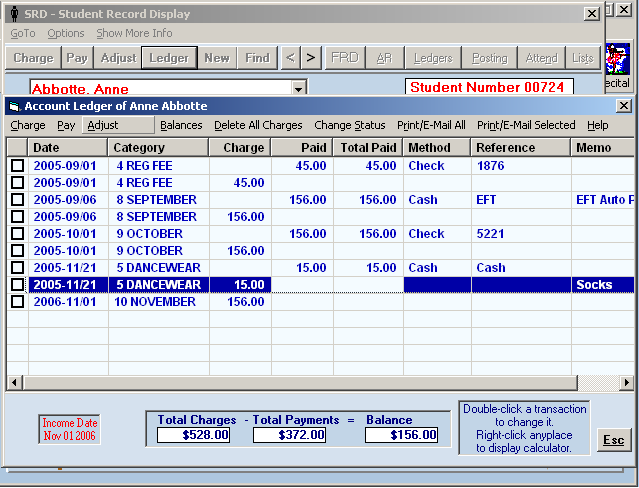
Task: Click the Ledger toolbar button
Action: 169,58
